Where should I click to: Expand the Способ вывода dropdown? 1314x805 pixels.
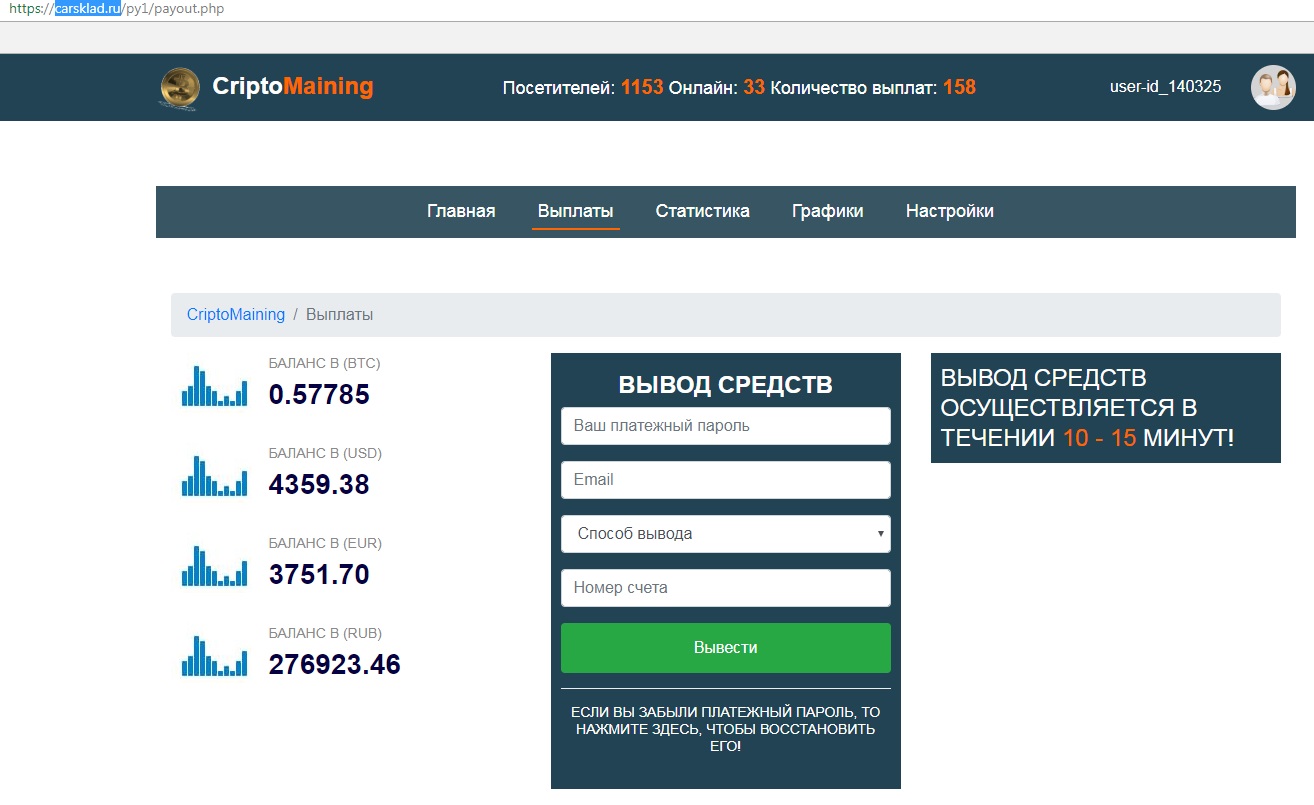click(x=726, y=534)
